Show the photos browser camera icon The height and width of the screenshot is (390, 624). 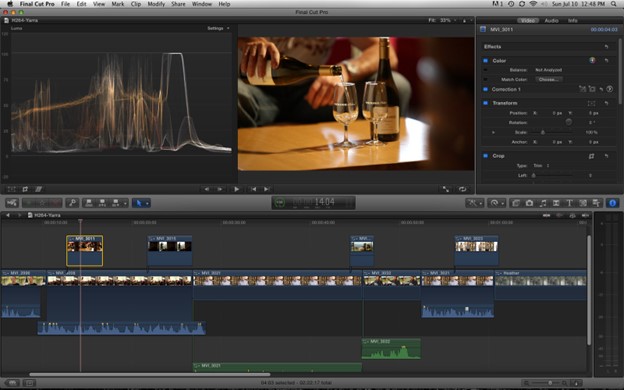point(529,203)
